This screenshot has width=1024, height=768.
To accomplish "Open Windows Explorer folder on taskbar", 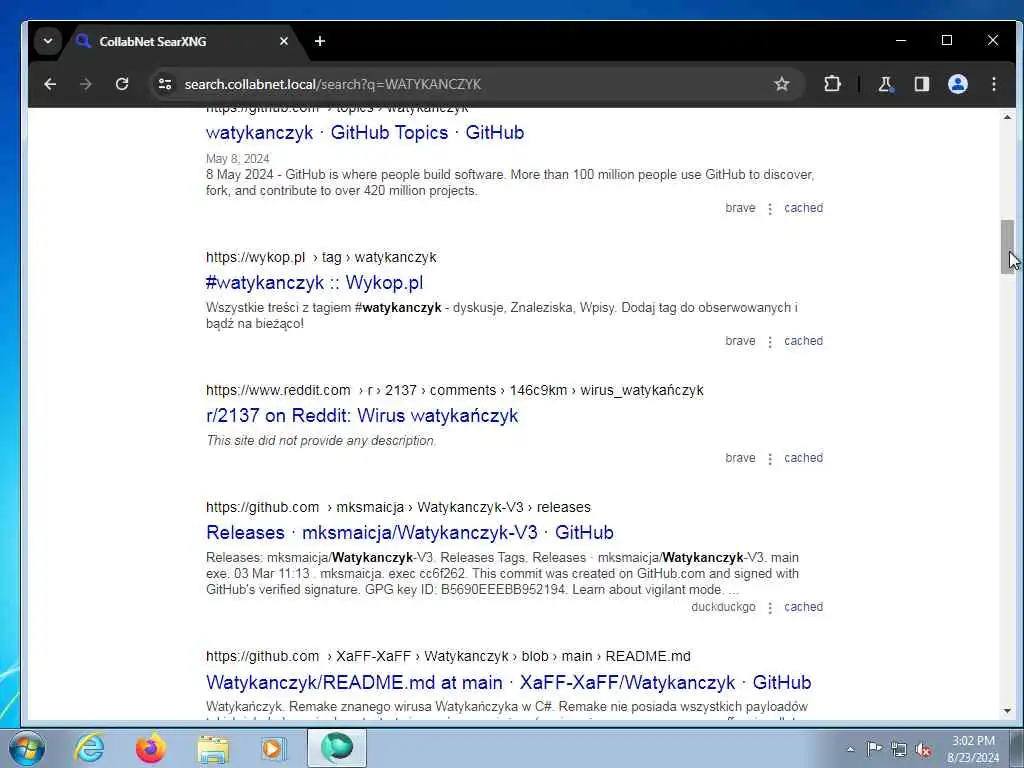I will point(213,749).
